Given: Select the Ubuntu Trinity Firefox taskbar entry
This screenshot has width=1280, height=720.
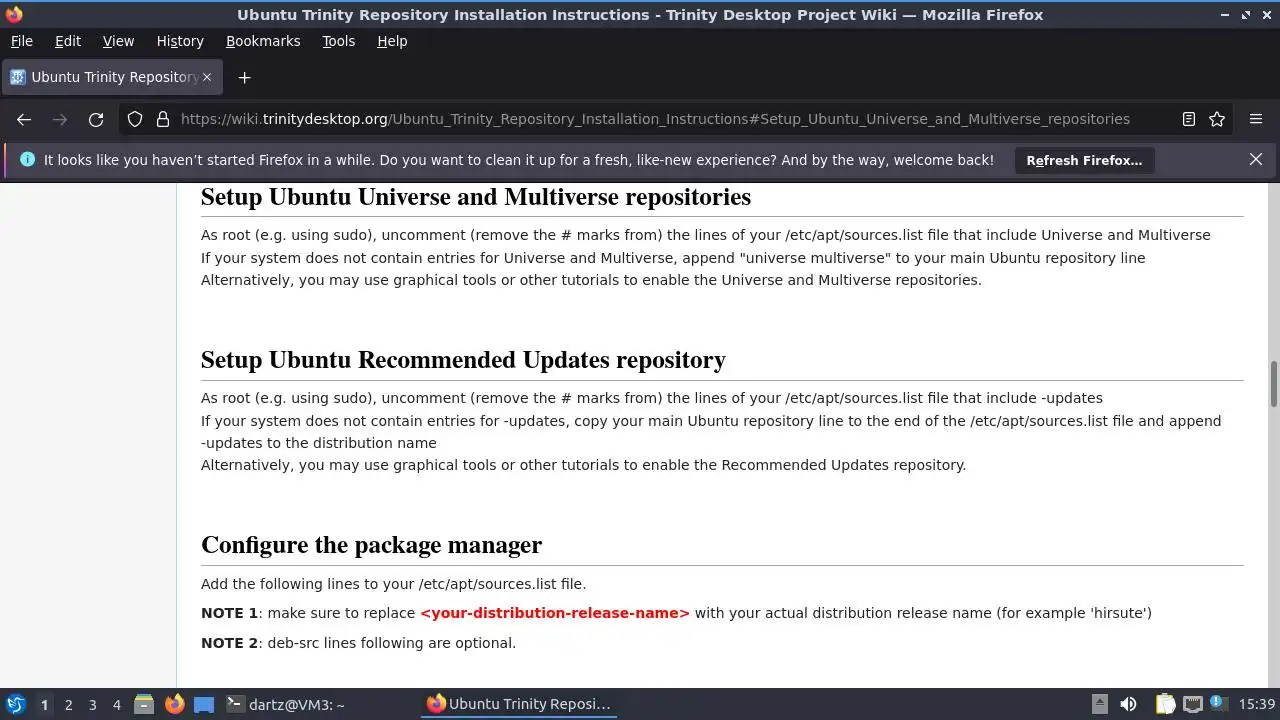Looking at the screenshot, I should 518,704.
